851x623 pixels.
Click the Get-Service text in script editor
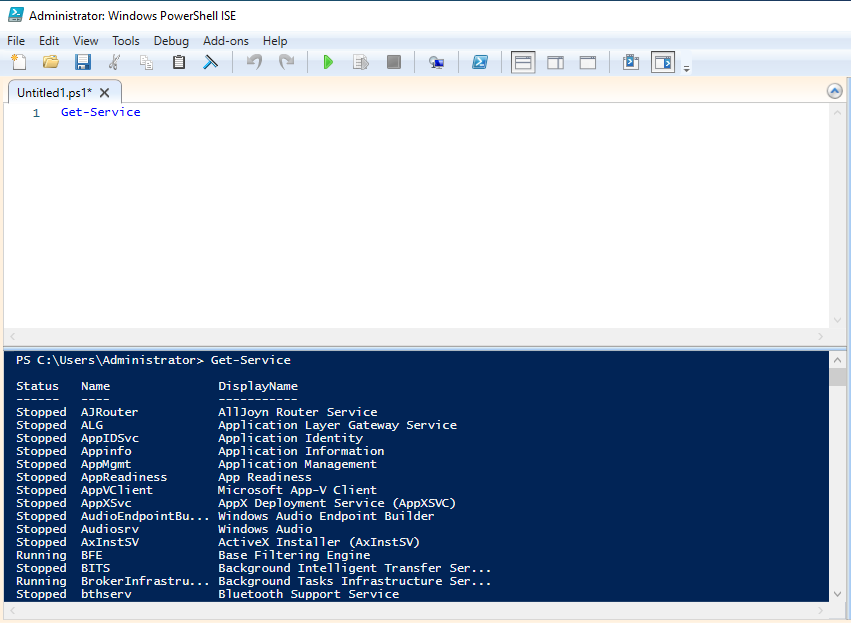100,112
